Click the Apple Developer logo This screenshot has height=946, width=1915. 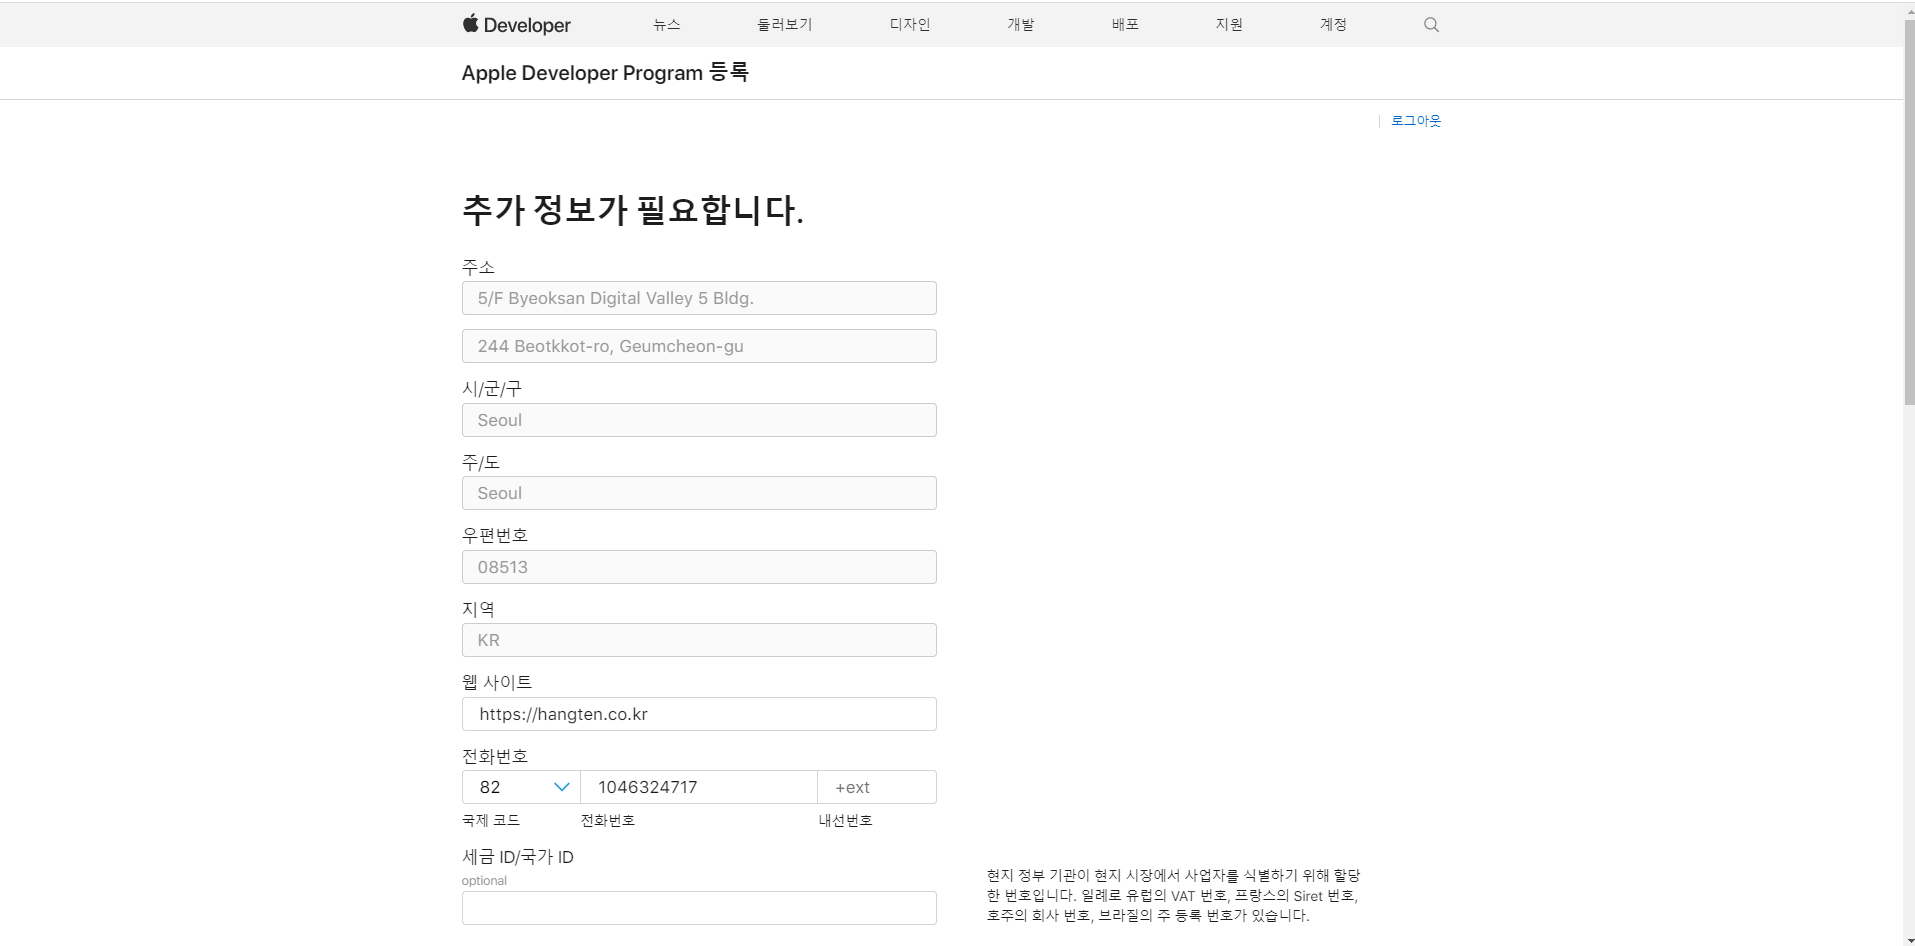(516, 24)
